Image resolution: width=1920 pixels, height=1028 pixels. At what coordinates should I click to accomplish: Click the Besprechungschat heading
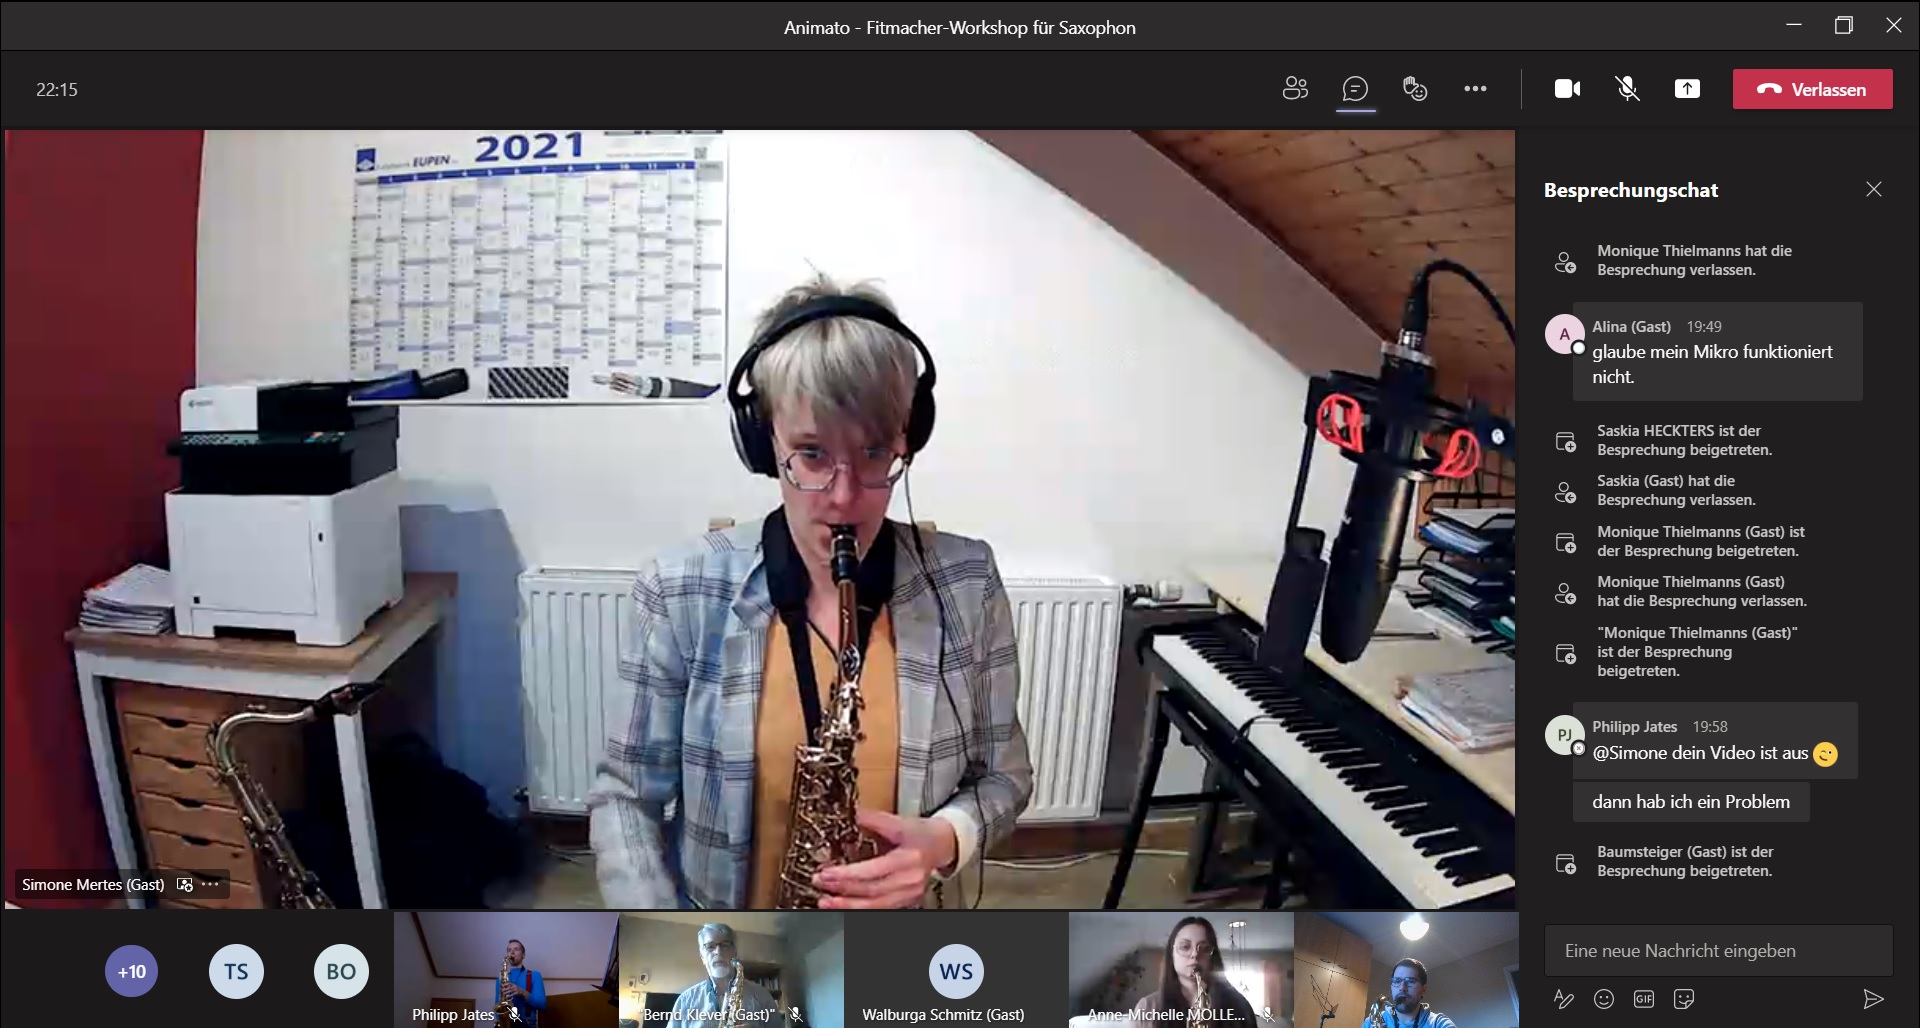(x=1631, y=190)
